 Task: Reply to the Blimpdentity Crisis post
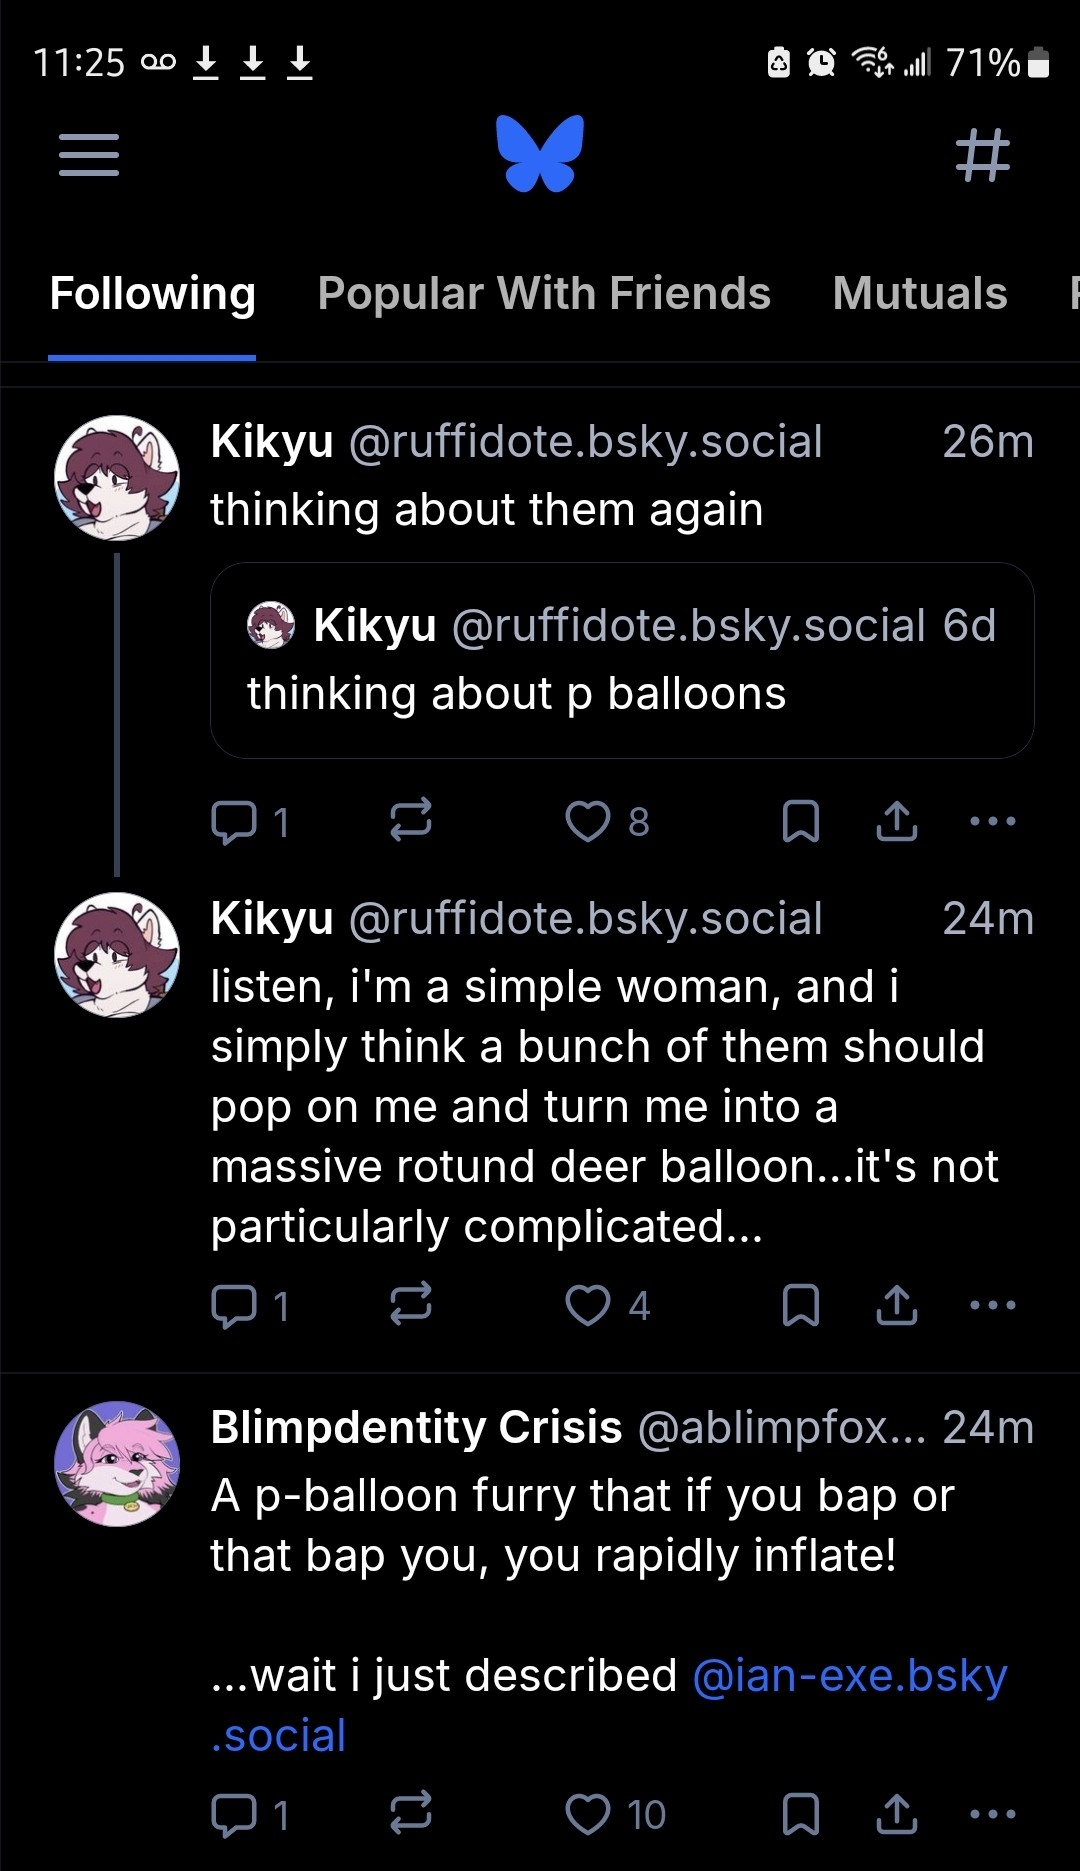click(x=234, y=1815)
